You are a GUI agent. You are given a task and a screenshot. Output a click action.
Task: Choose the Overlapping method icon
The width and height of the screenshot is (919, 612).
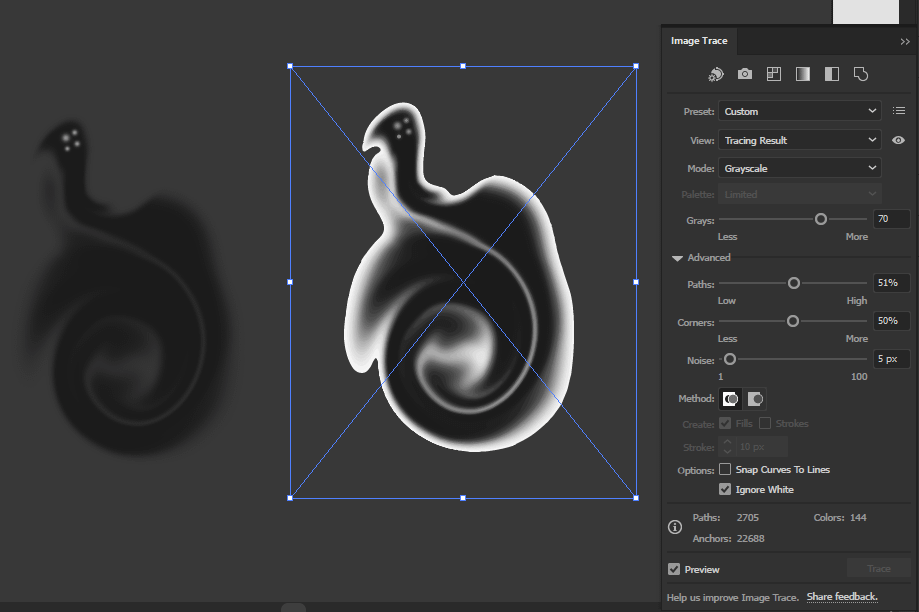coord(755,399)
